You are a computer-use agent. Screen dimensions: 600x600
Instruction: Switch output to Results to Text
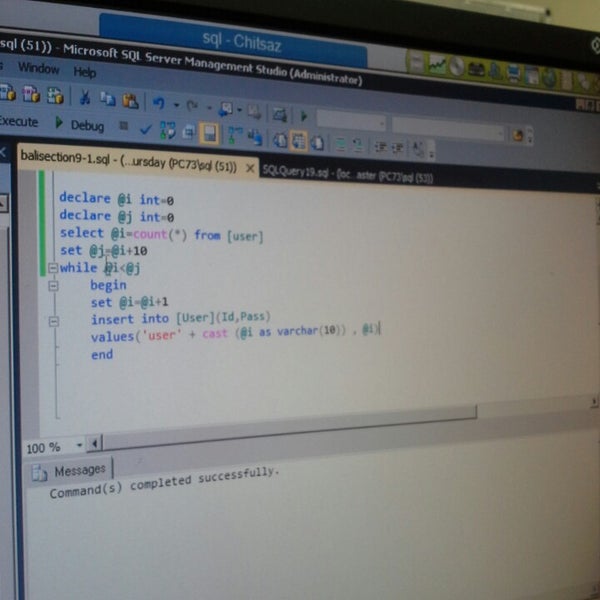coord(280,140)
